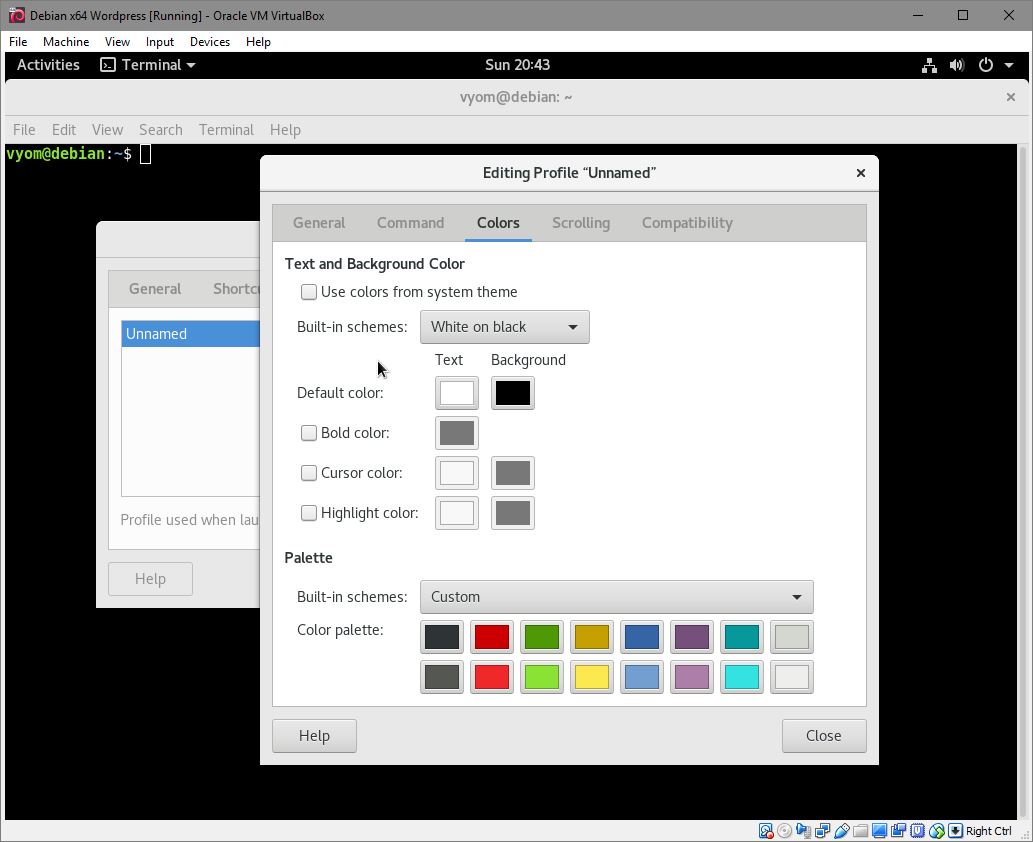Close the Editing Profile dialog with X
The width and height of the screenshot is (1033, 842).
pyautogui.click(x=860, y=173)
